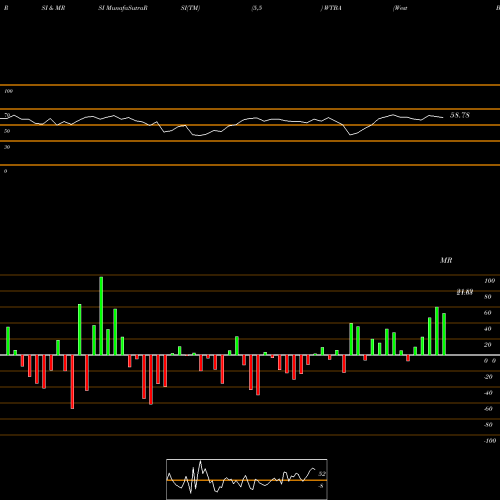
Task: Click the 58.78 RSI value label
Action: pos(460,115)
